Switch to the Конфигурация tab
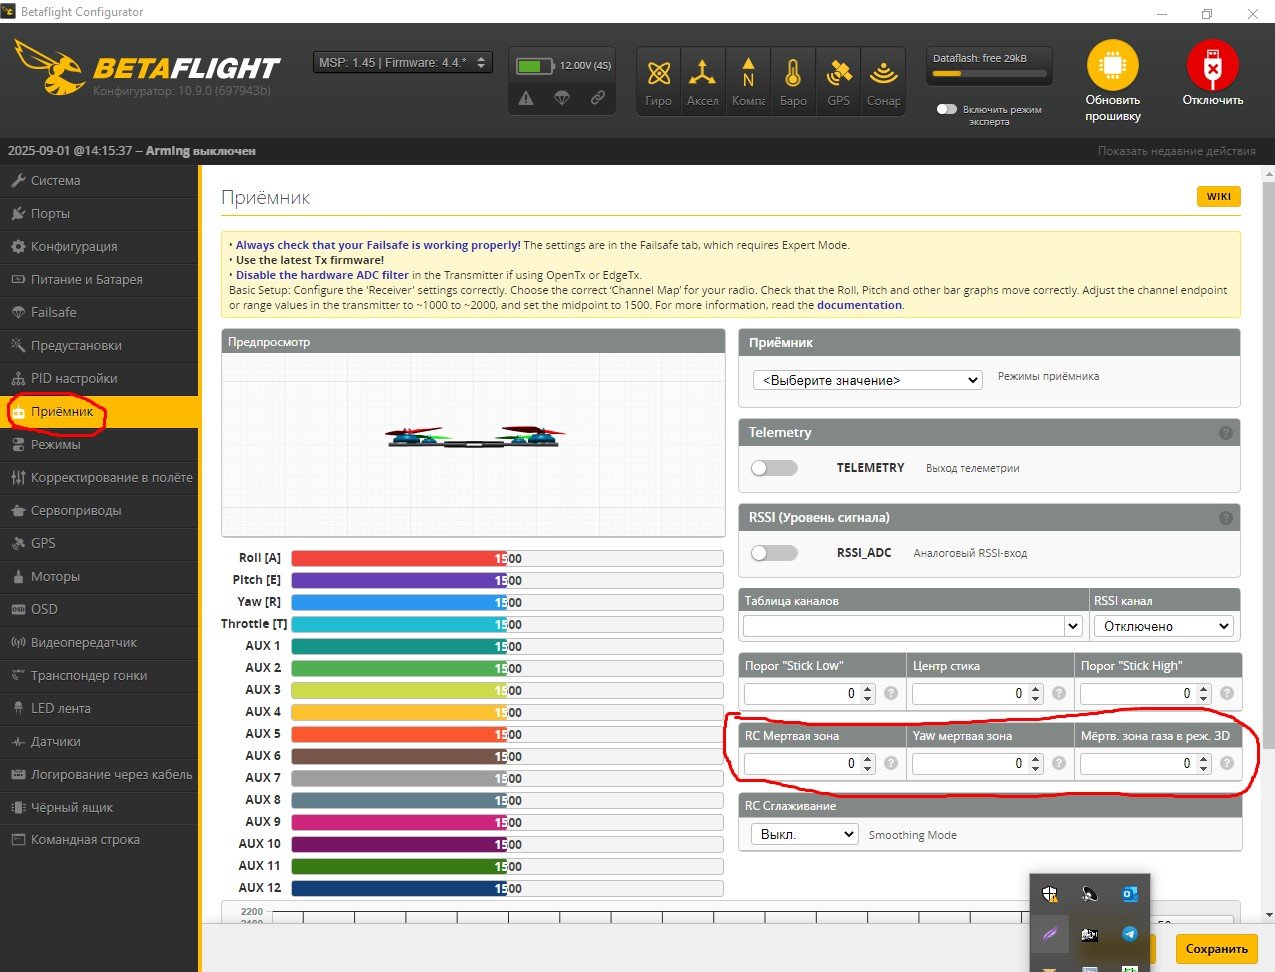This screenshot has width=1275, height=972. 99,247
